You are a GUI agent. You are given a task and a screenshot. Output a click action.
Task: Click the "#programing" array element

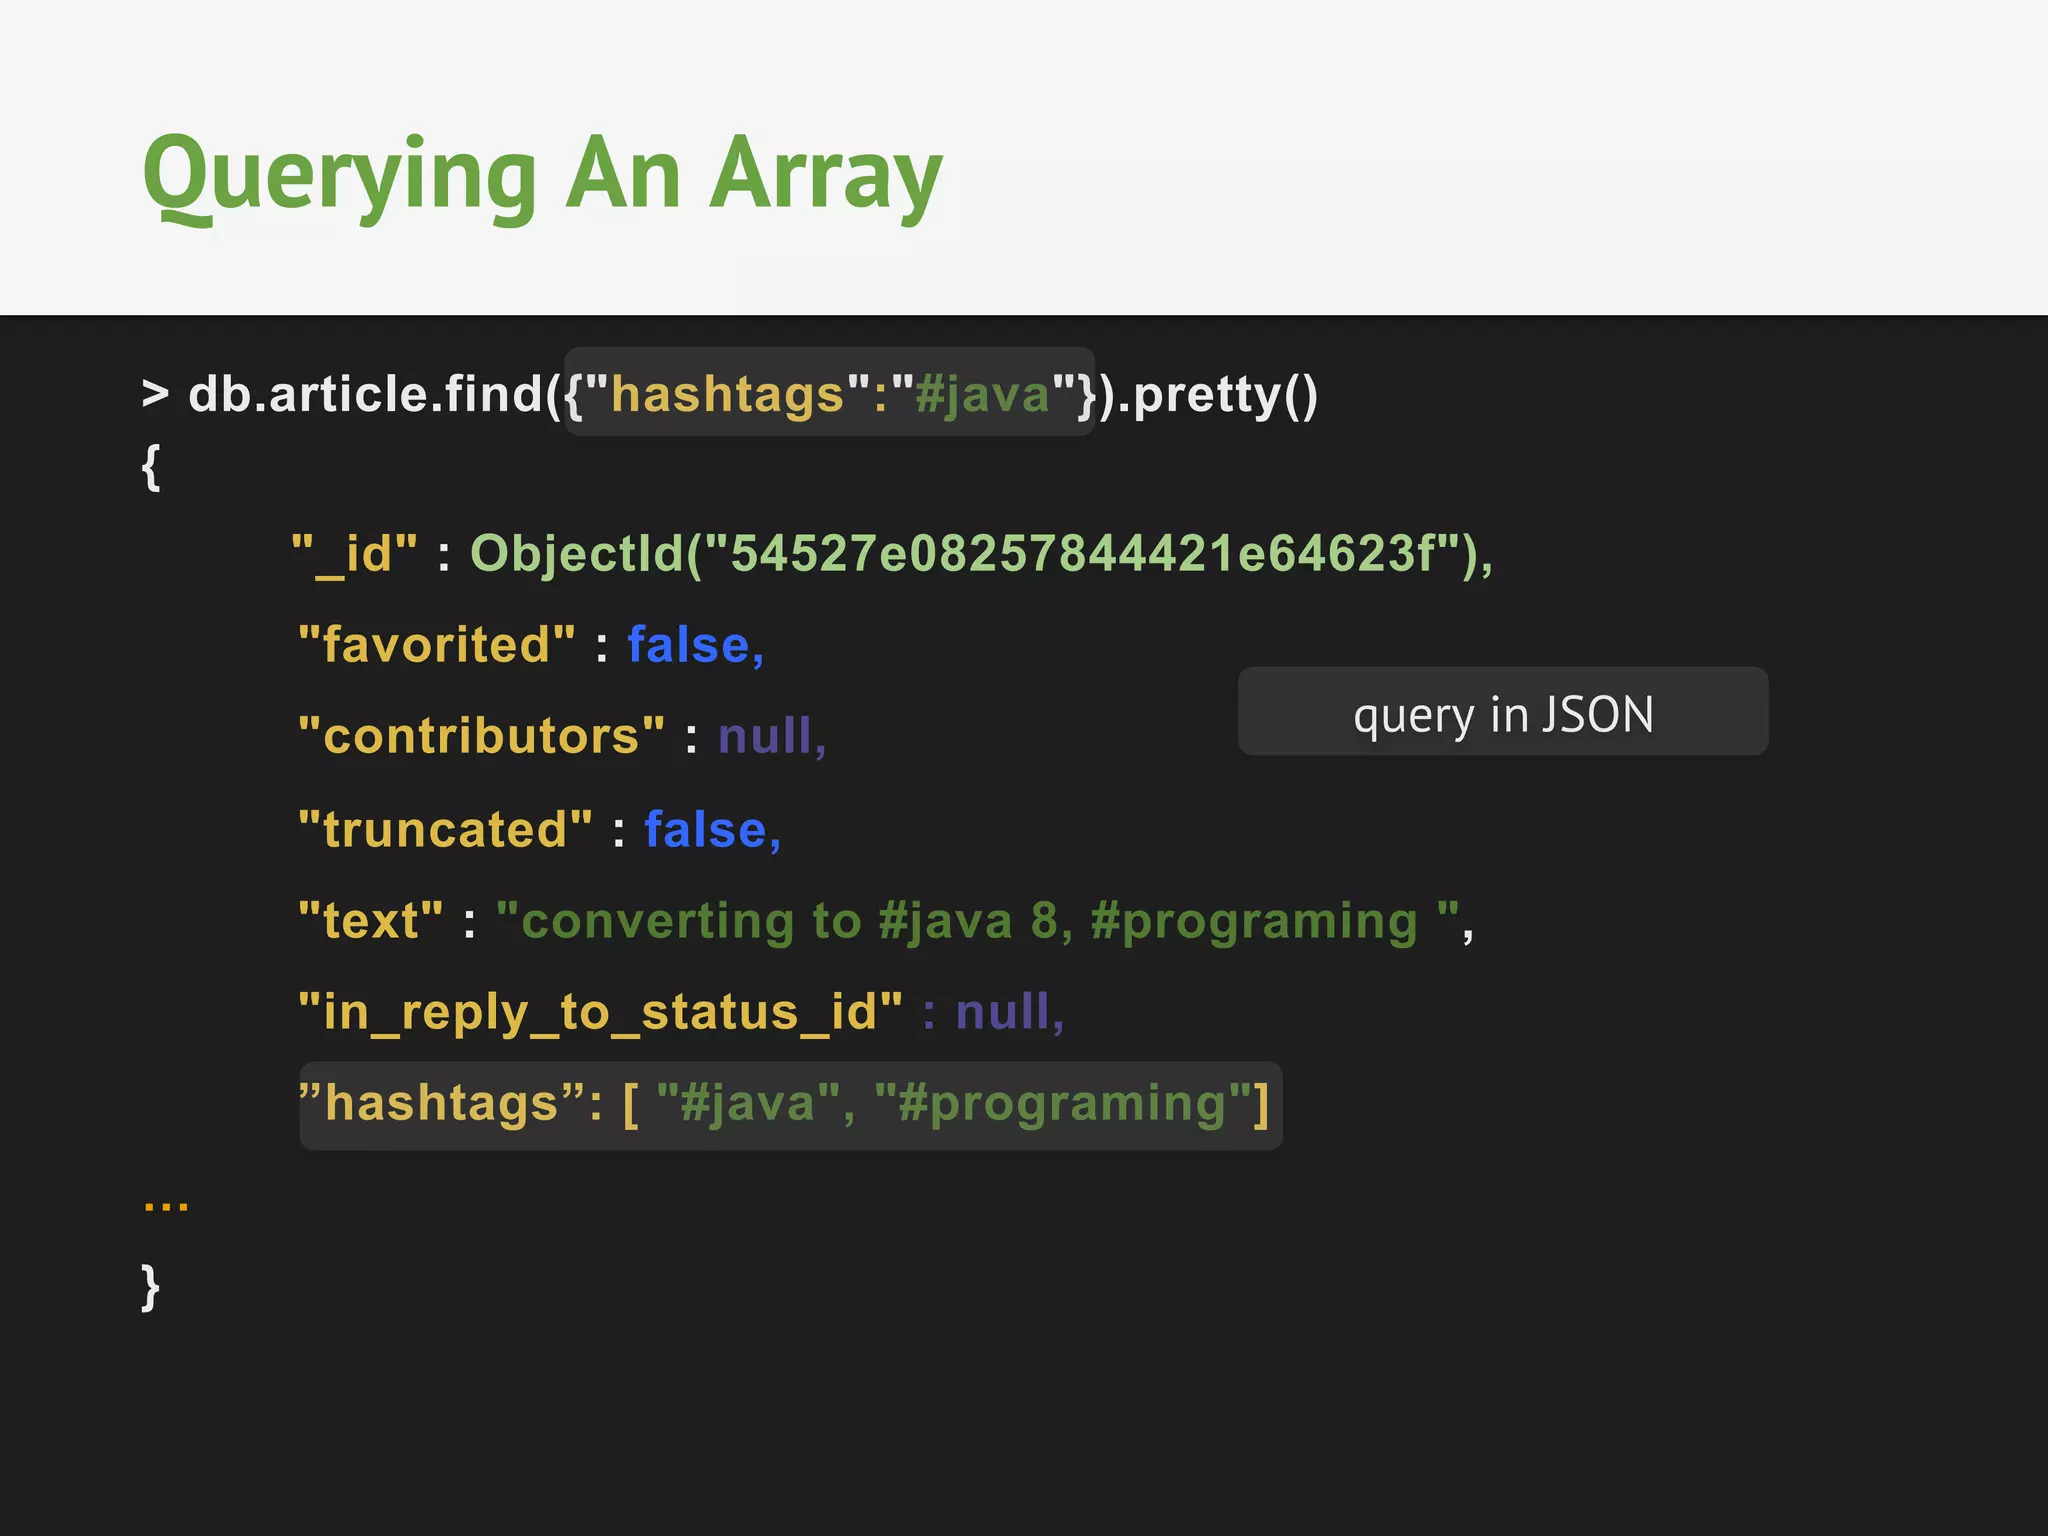tap(1063, 1105)
